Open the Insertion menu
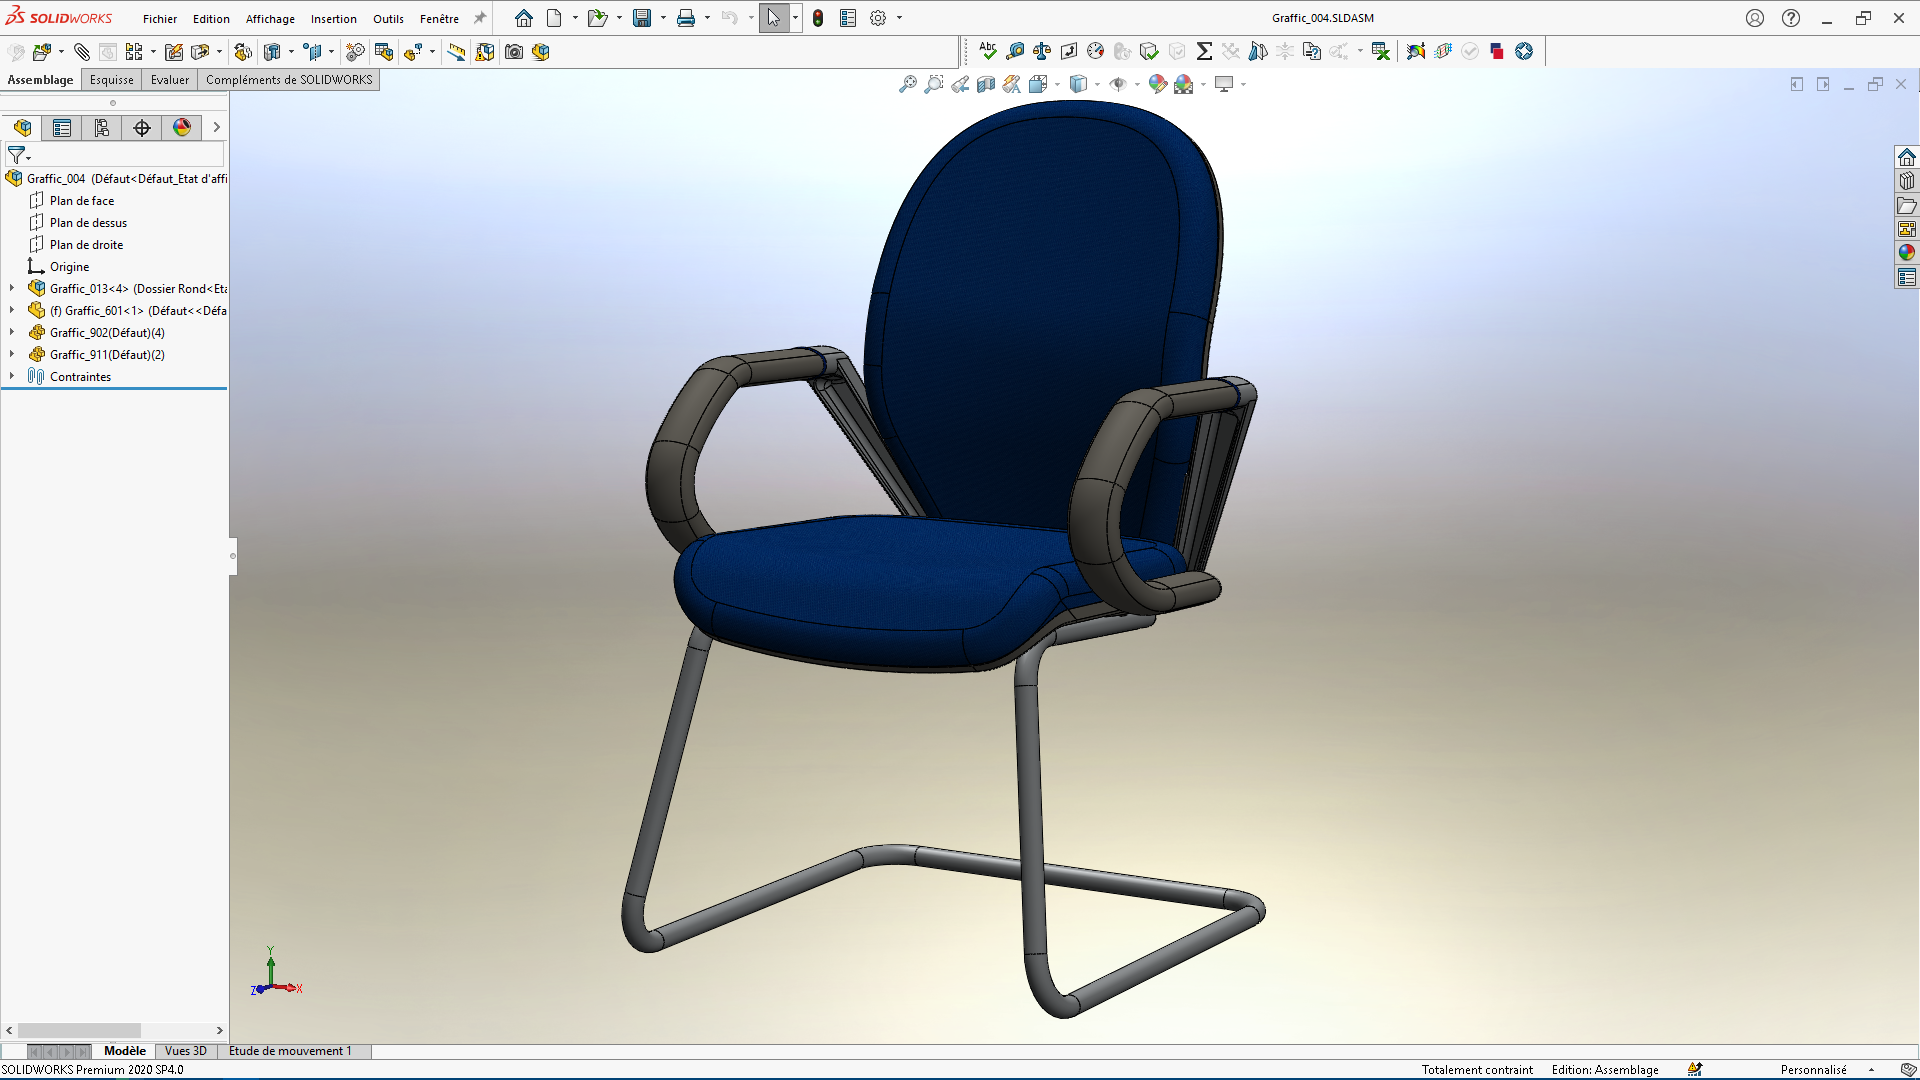Screen dimensions: 1920x1080 (334, 19)
